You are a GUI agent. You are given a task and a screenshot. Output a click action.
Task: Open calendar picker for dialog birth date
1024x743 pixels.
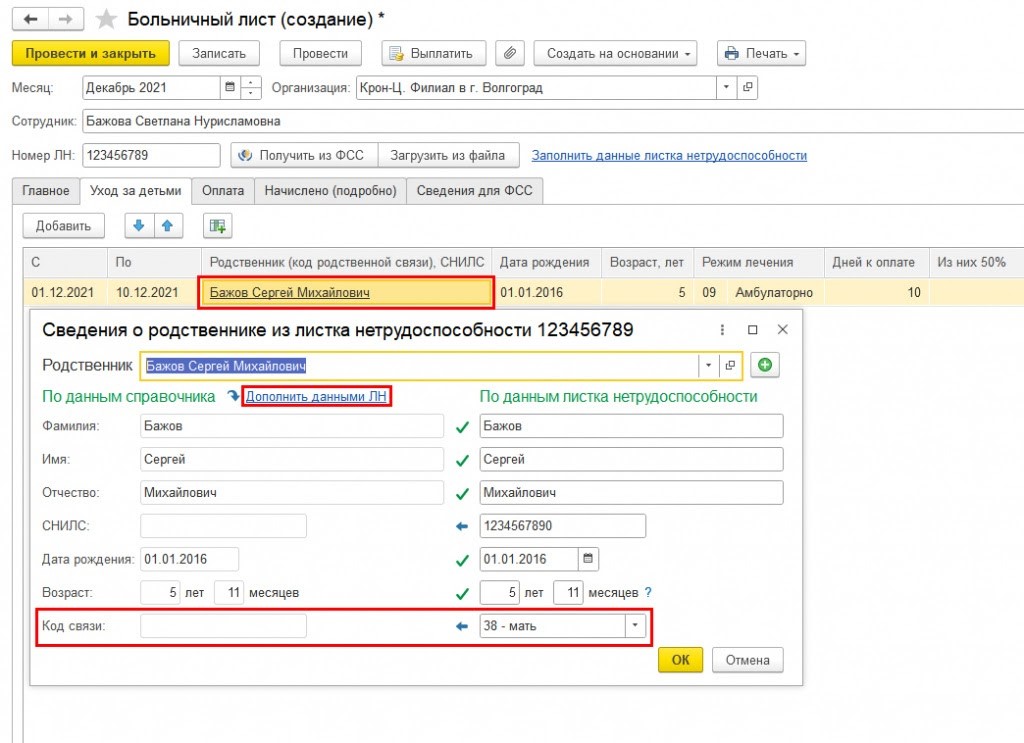coord(588,559)
